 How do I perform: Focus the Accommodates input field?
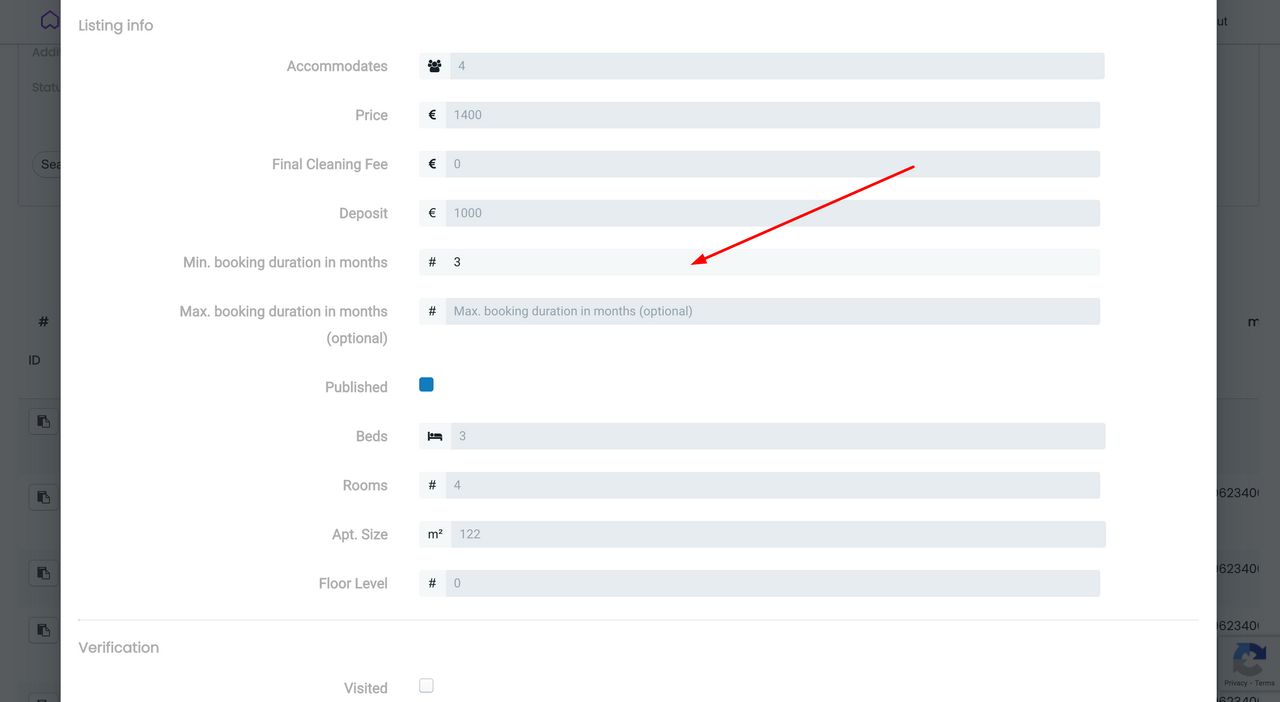[776, 66]
